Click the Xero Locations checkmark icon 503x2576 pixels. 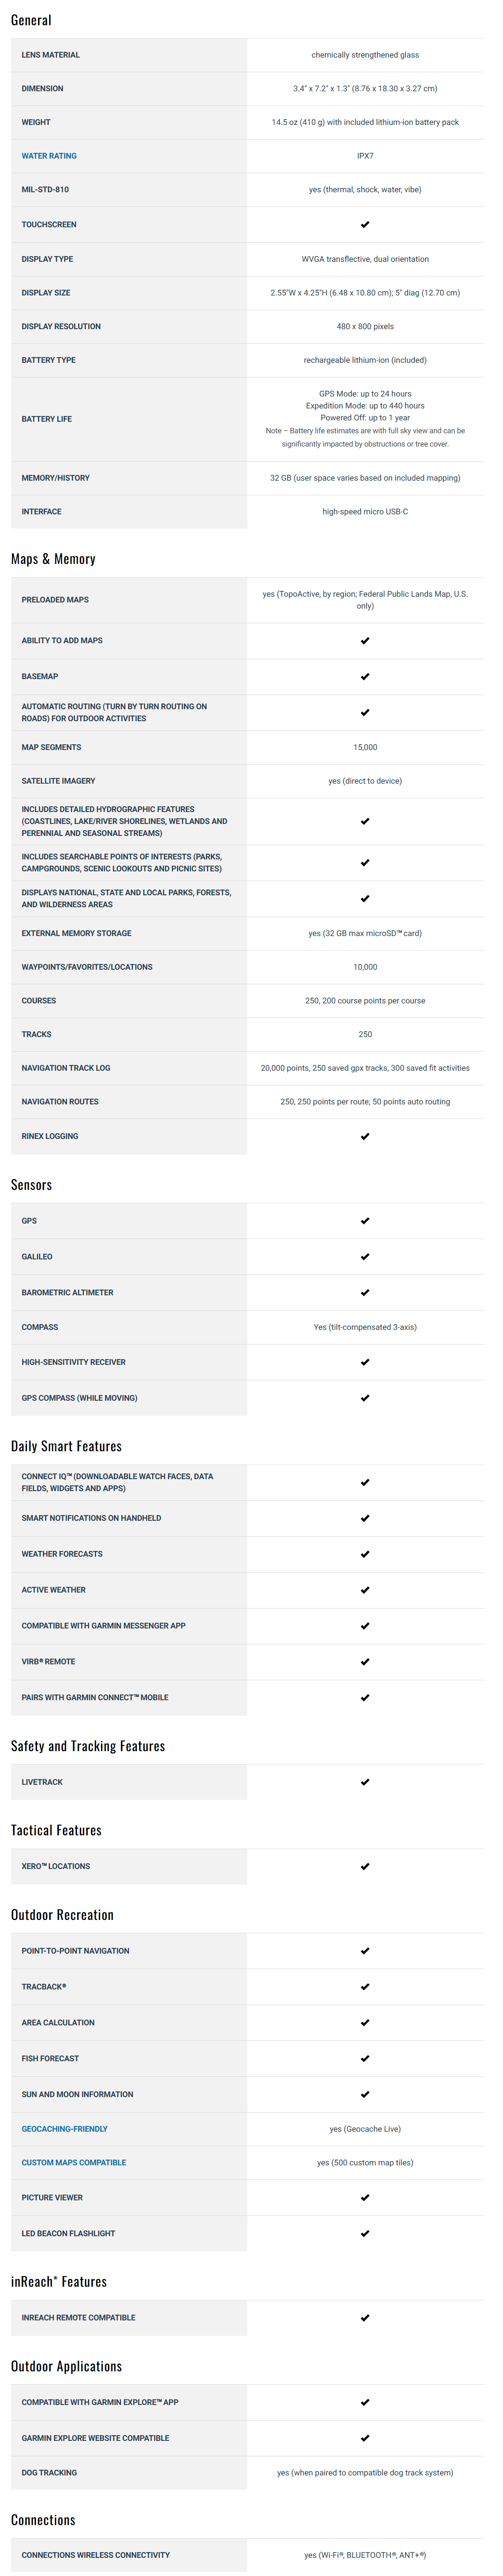[365, 1866]
